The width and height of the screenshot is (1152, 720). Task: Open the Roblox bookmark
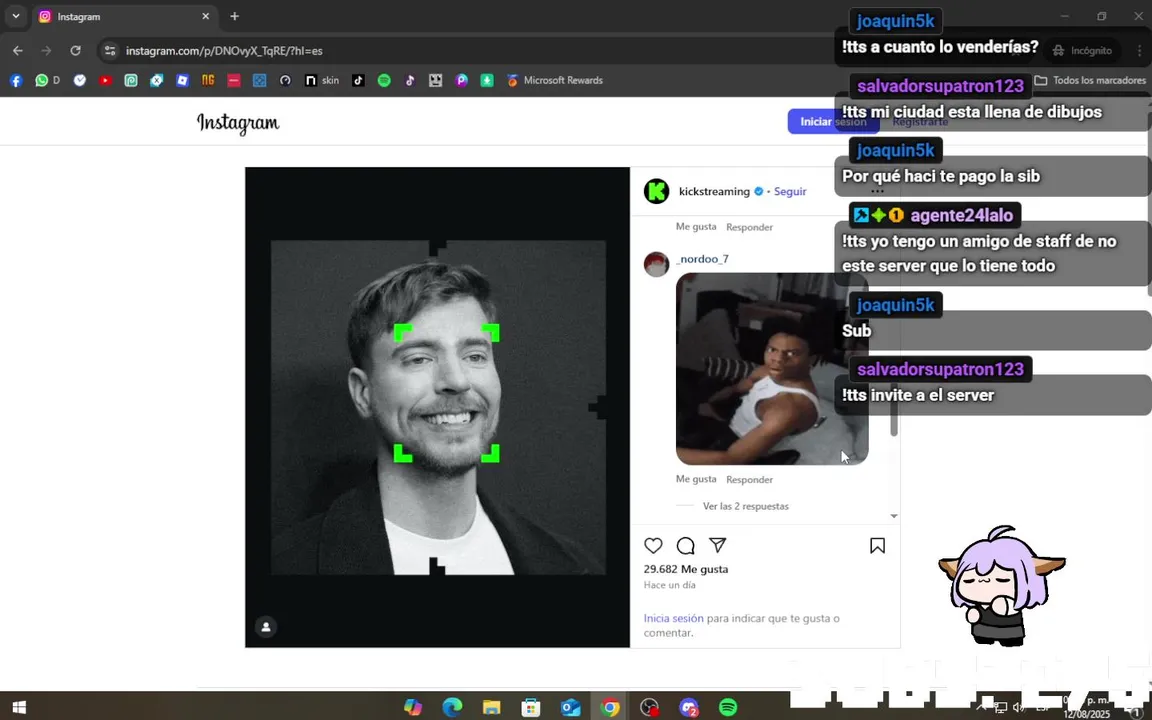182,81
